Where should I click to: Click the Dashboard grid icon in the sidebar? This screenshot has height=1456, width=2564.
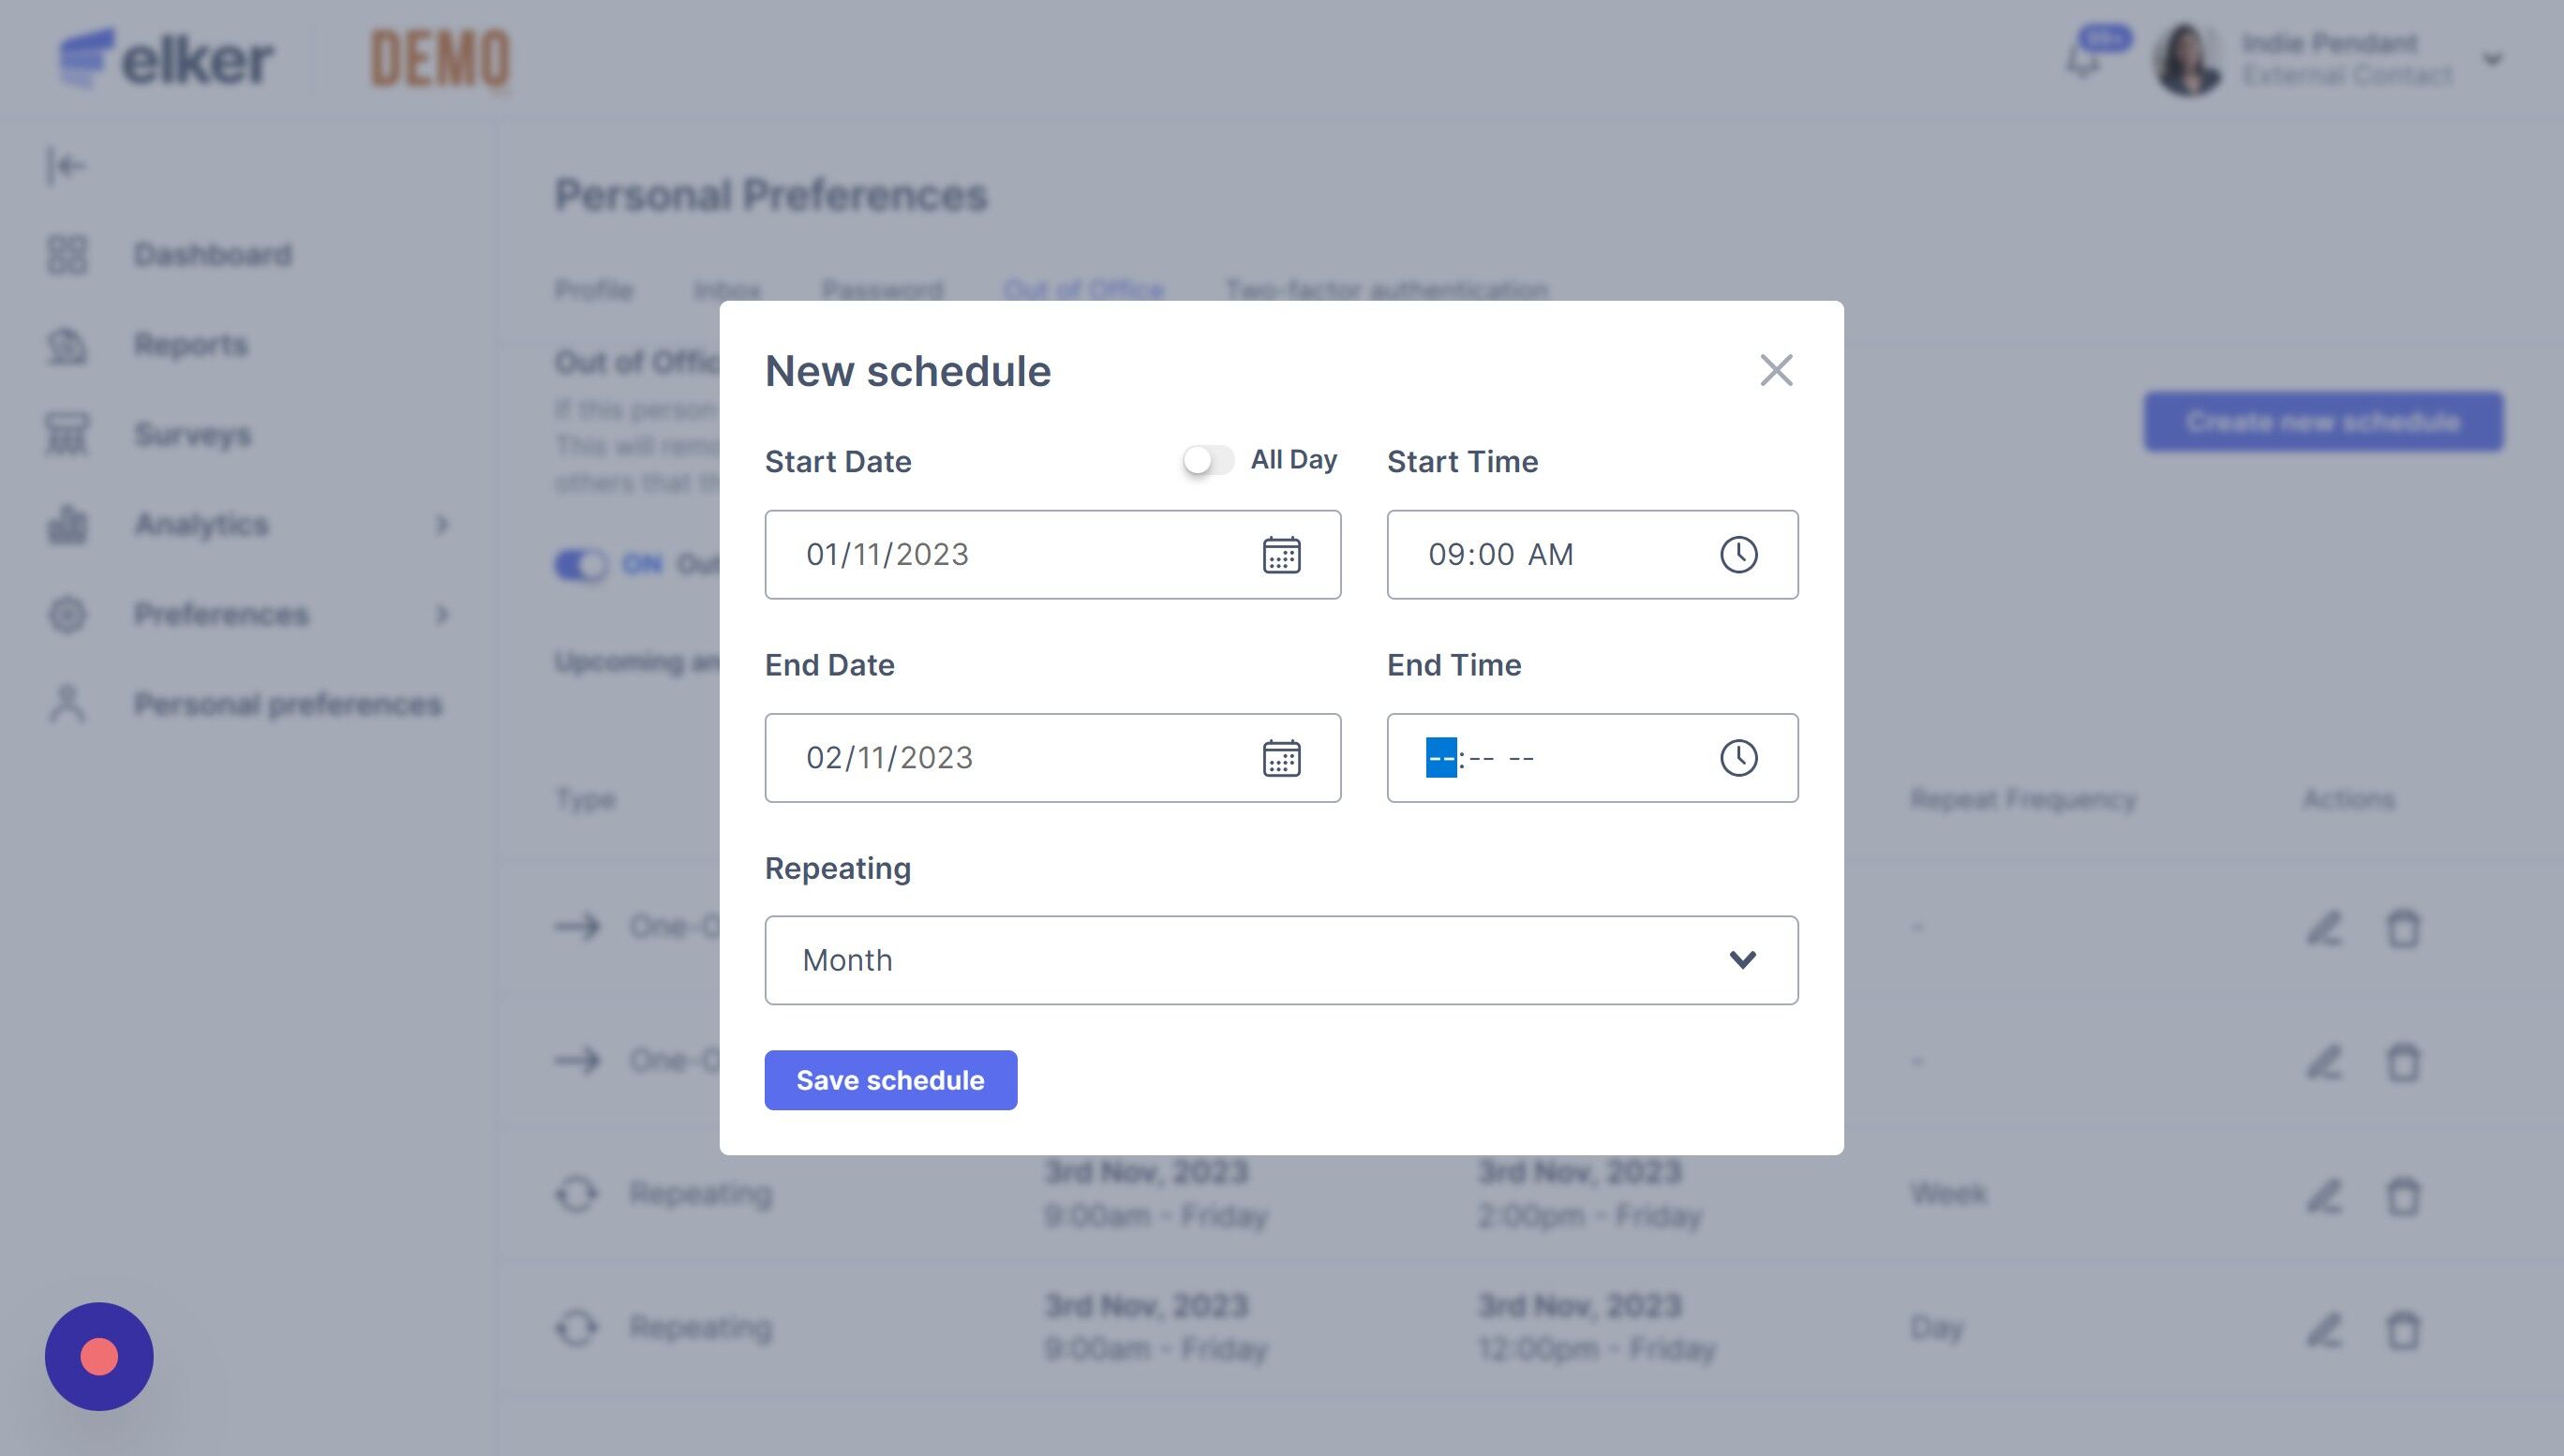click(67, 255)
